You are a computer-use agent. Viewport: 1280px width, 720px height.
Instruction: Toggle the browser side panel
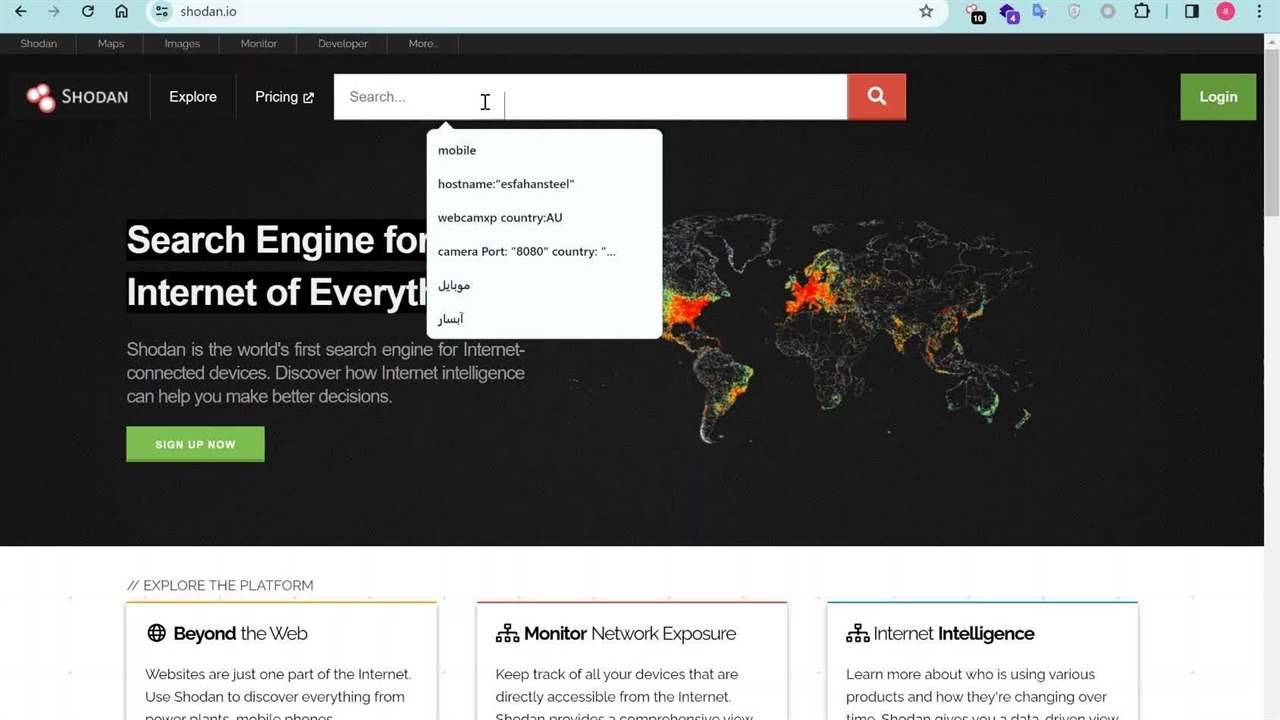click(1192, 12)
